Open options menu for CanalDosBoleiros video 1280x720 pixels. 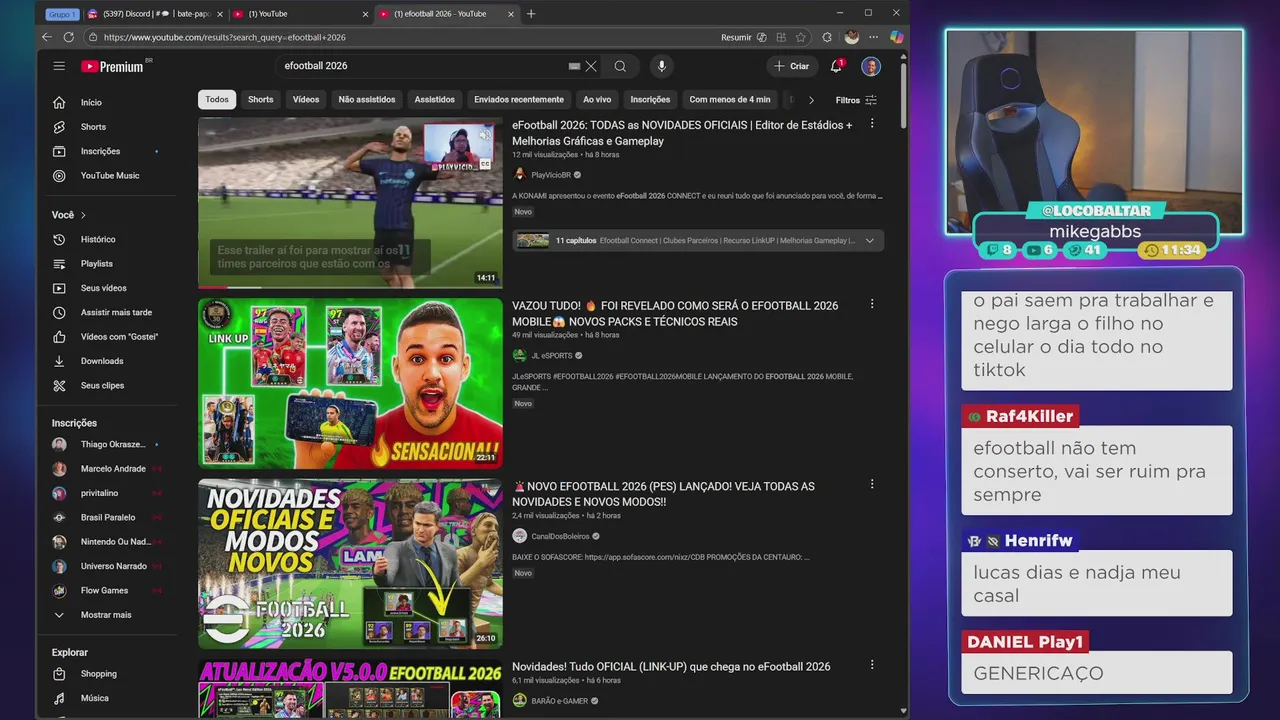tap(872, 484)
